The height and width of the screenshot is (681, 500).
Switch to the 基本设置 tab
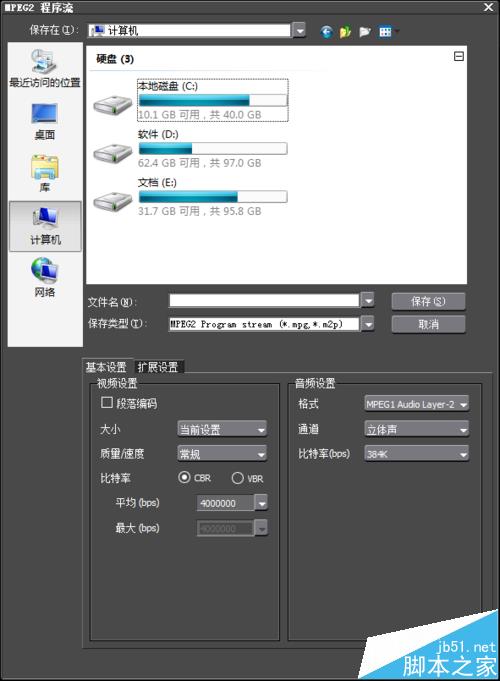(106, 367)
